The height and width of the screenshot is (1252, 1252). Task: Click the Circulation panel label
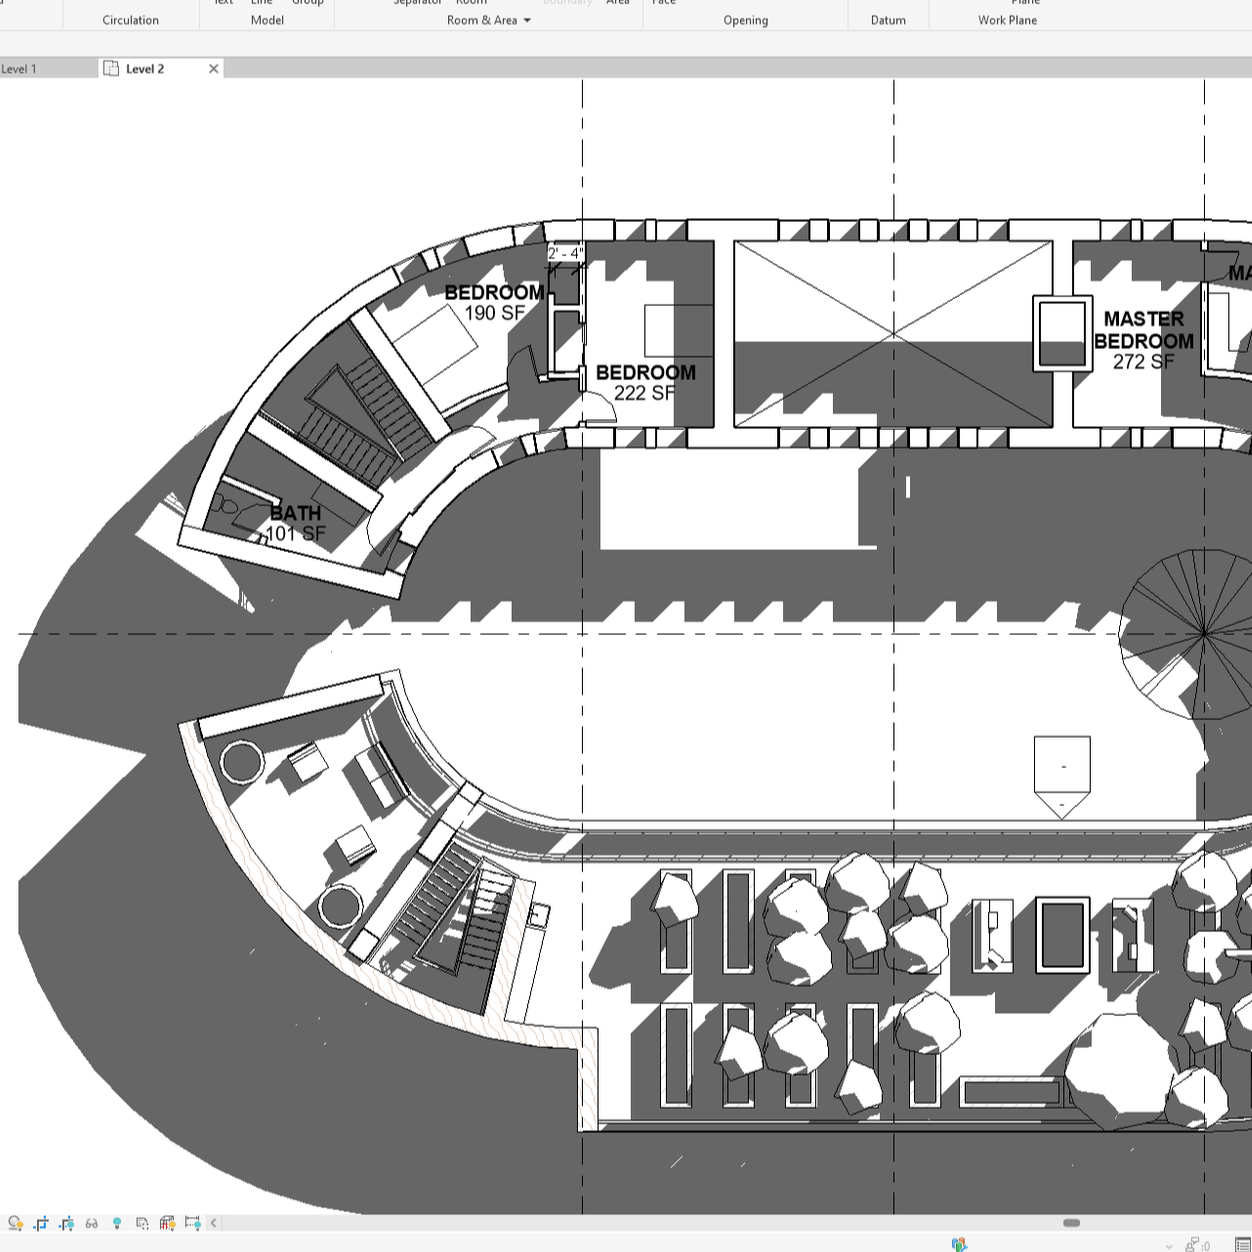[130, 20]
